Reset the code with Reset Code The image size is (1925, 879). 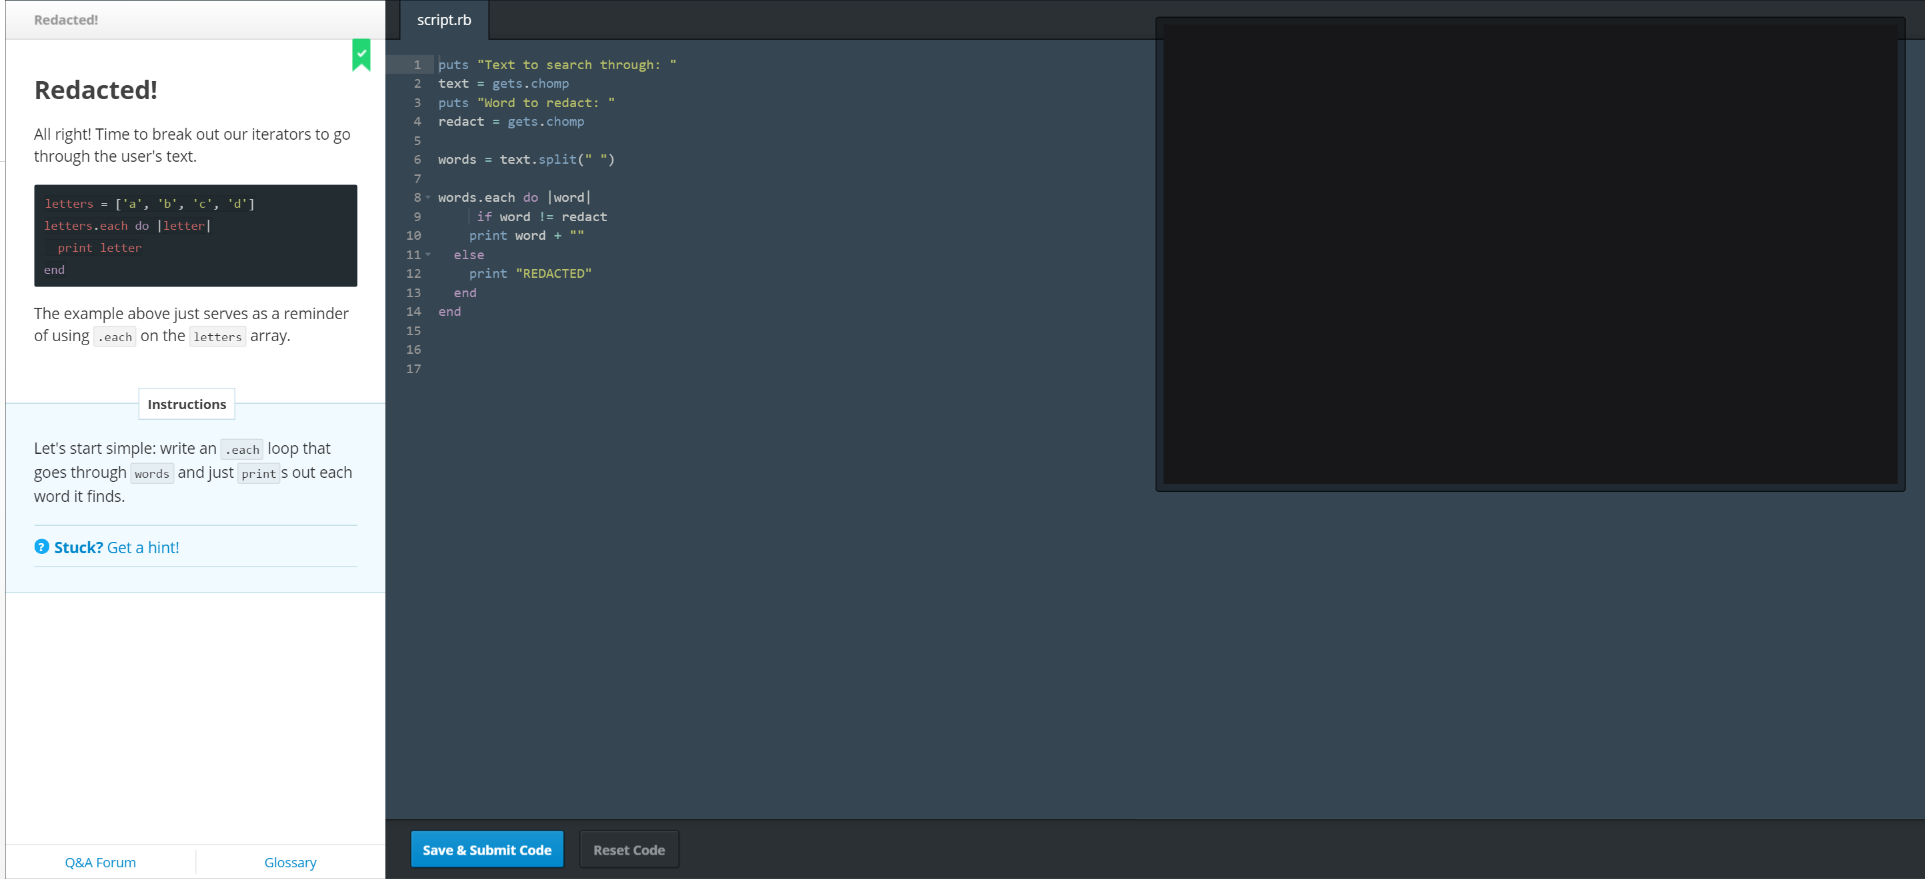pyautogui.click(x=628, y=850)
